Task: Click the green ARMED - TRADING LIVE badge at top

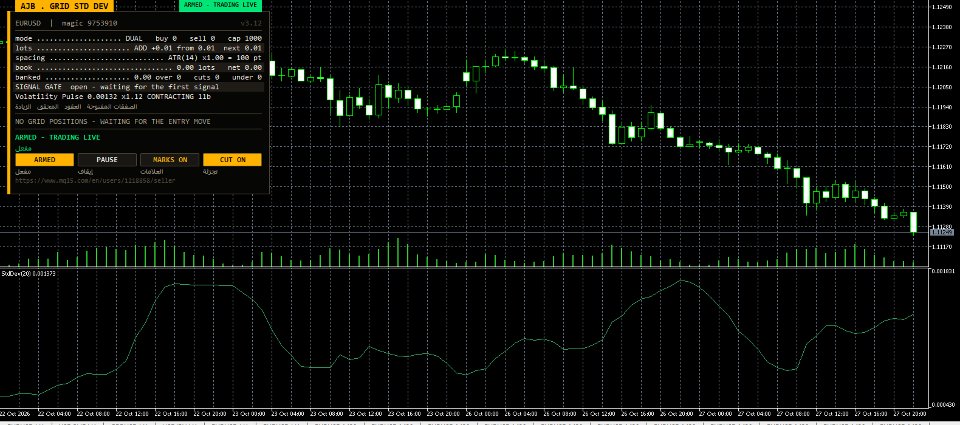Action: [x=220, y=5]
